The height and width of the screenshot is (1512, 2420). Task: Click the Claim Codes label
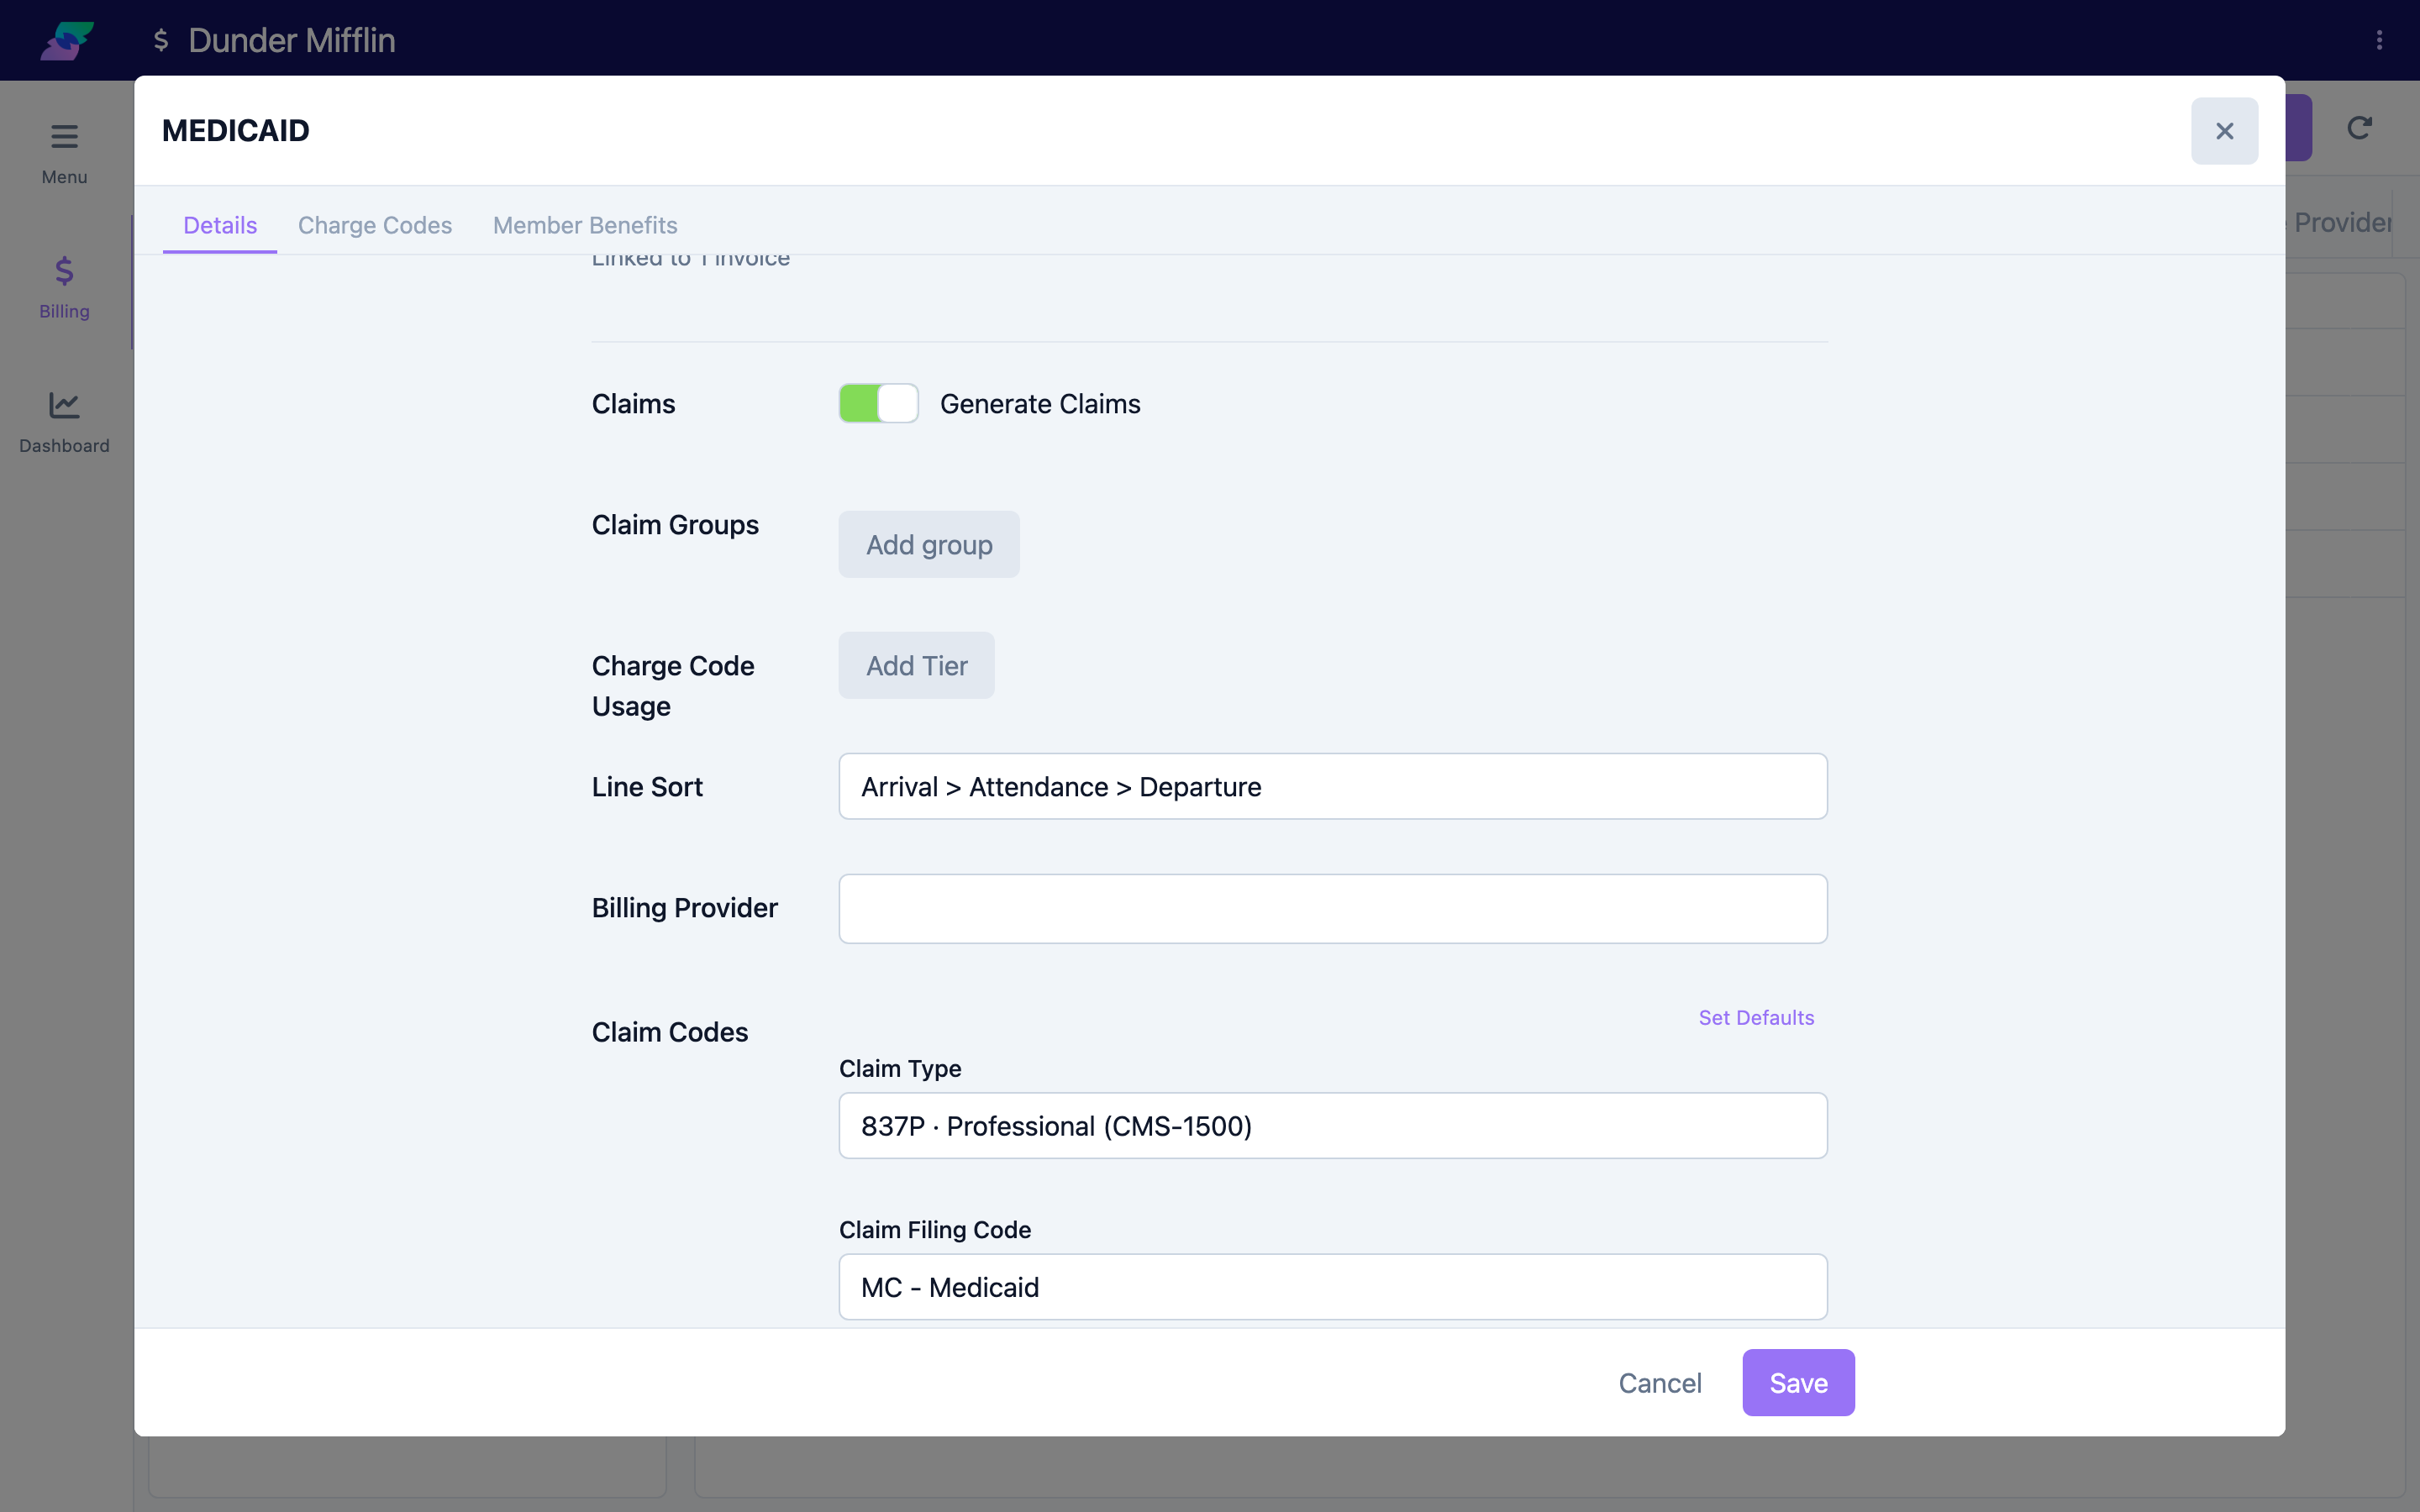coord(669,1031)
